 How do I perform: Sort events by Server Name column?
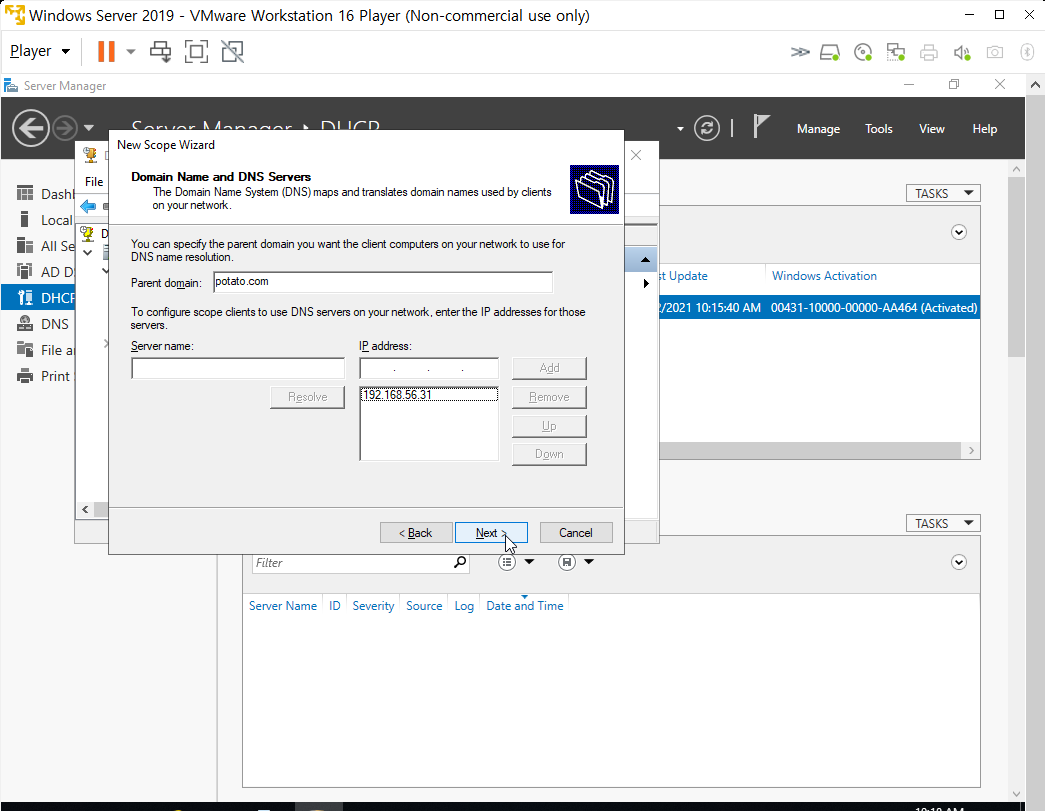(283, 606)
